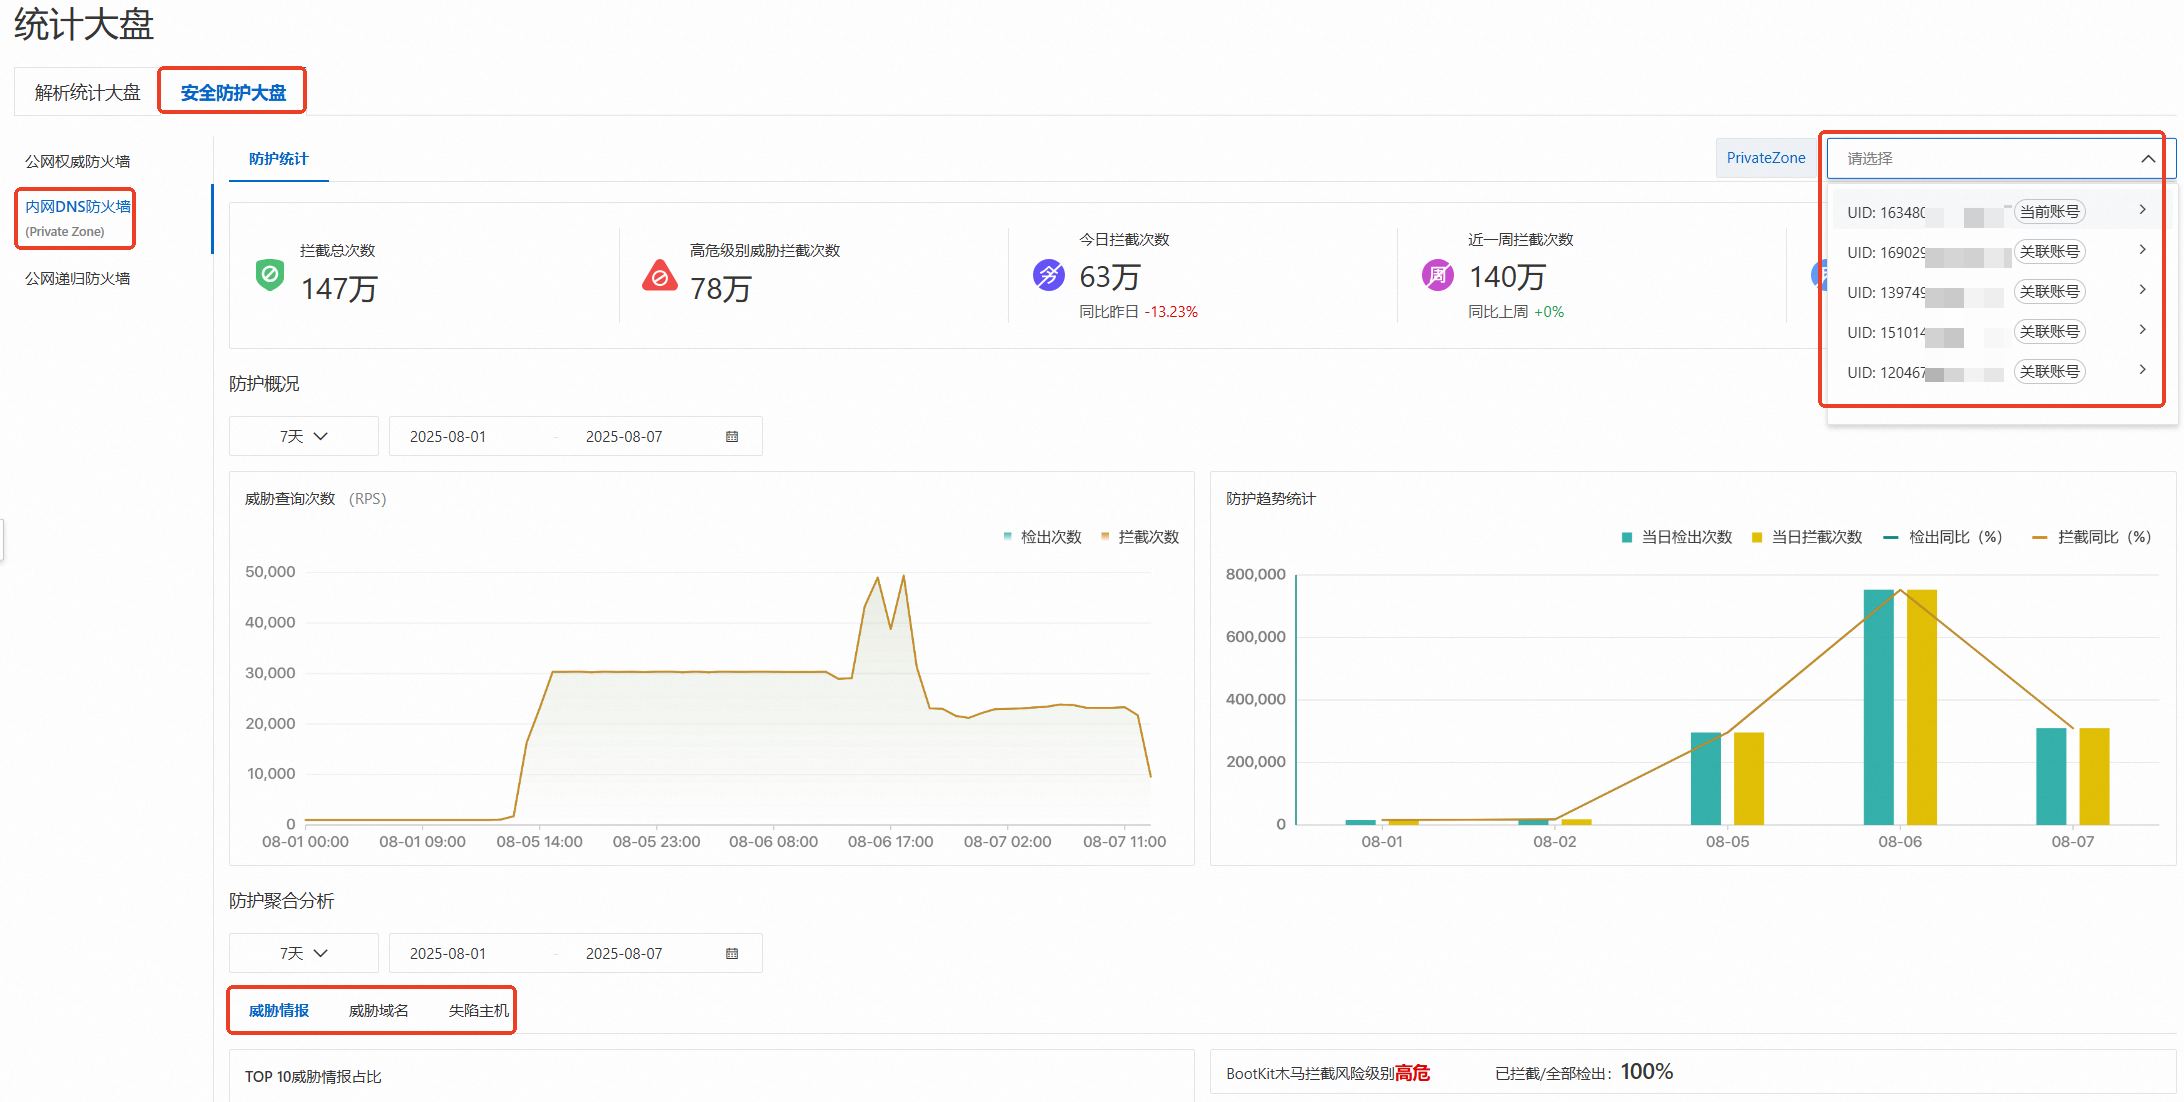Open calendar icon in 防护概况 date range

pos(732,437)
